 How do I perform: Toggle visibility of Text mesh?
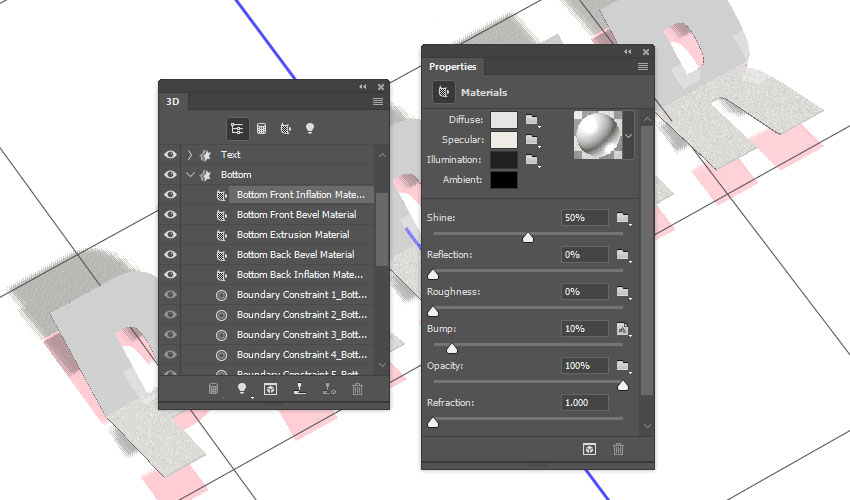tap(170, 155)
